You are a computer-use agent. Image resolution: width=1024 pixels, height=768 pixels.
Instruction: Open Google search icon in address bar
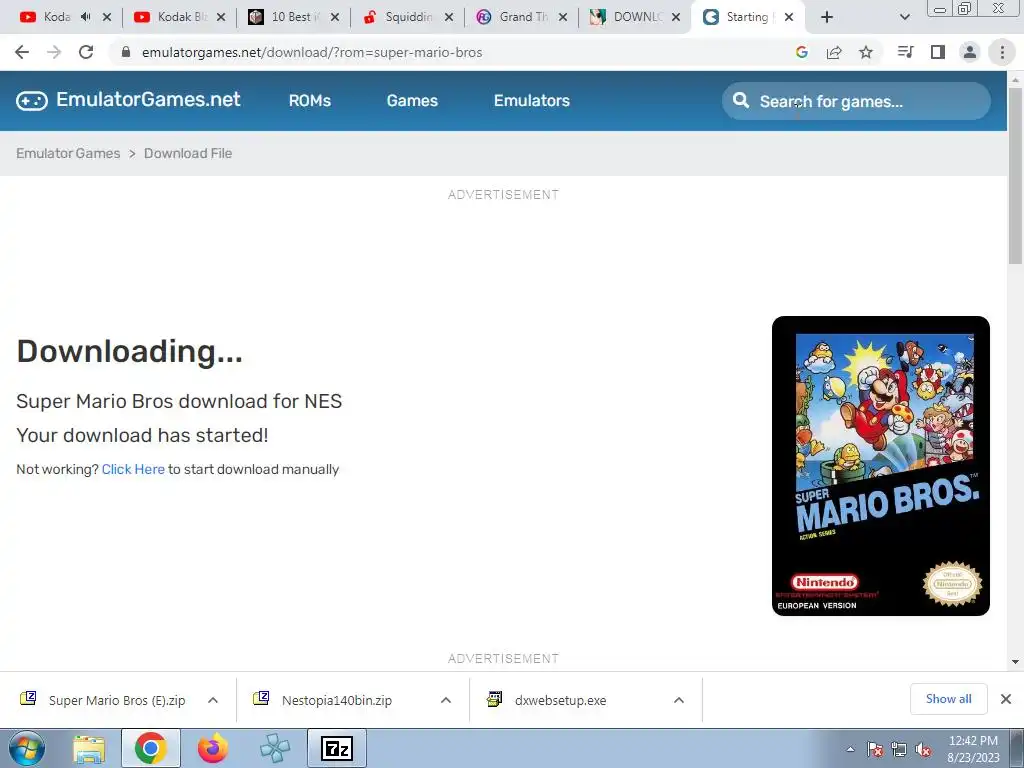802,52
